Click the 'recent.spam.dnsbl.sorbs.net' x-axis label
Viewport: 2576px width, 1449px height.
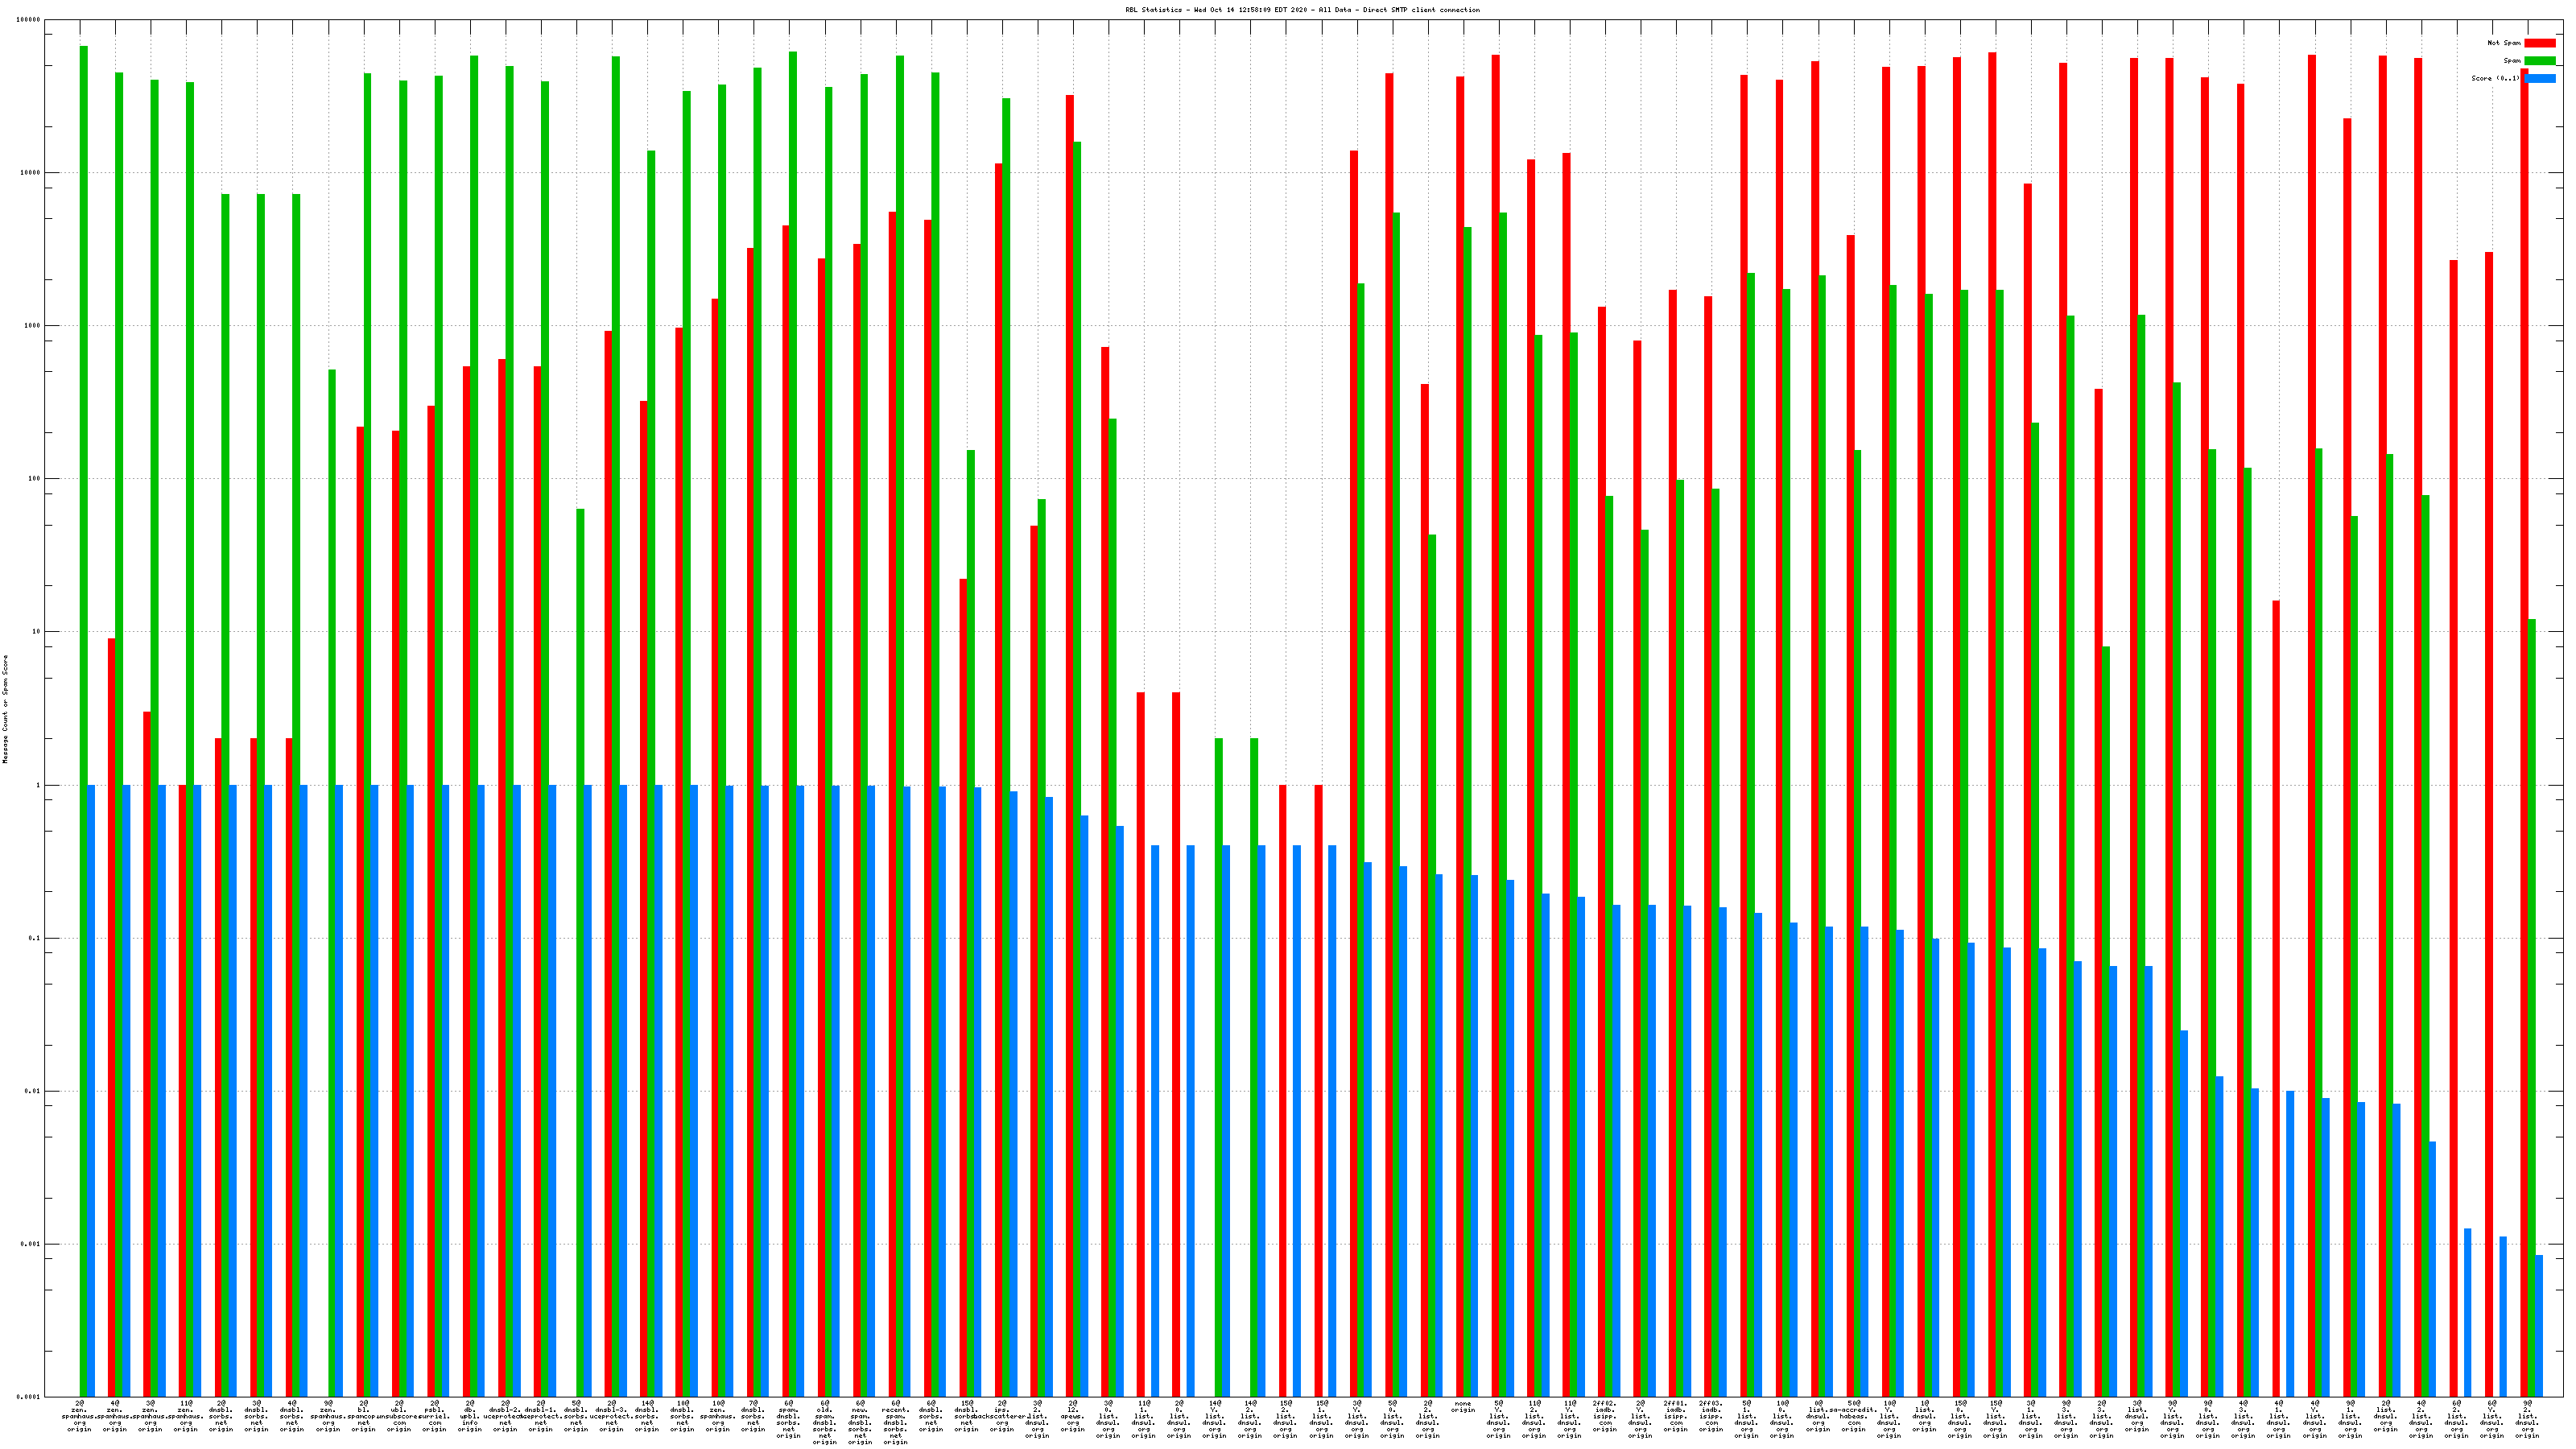895,1422
